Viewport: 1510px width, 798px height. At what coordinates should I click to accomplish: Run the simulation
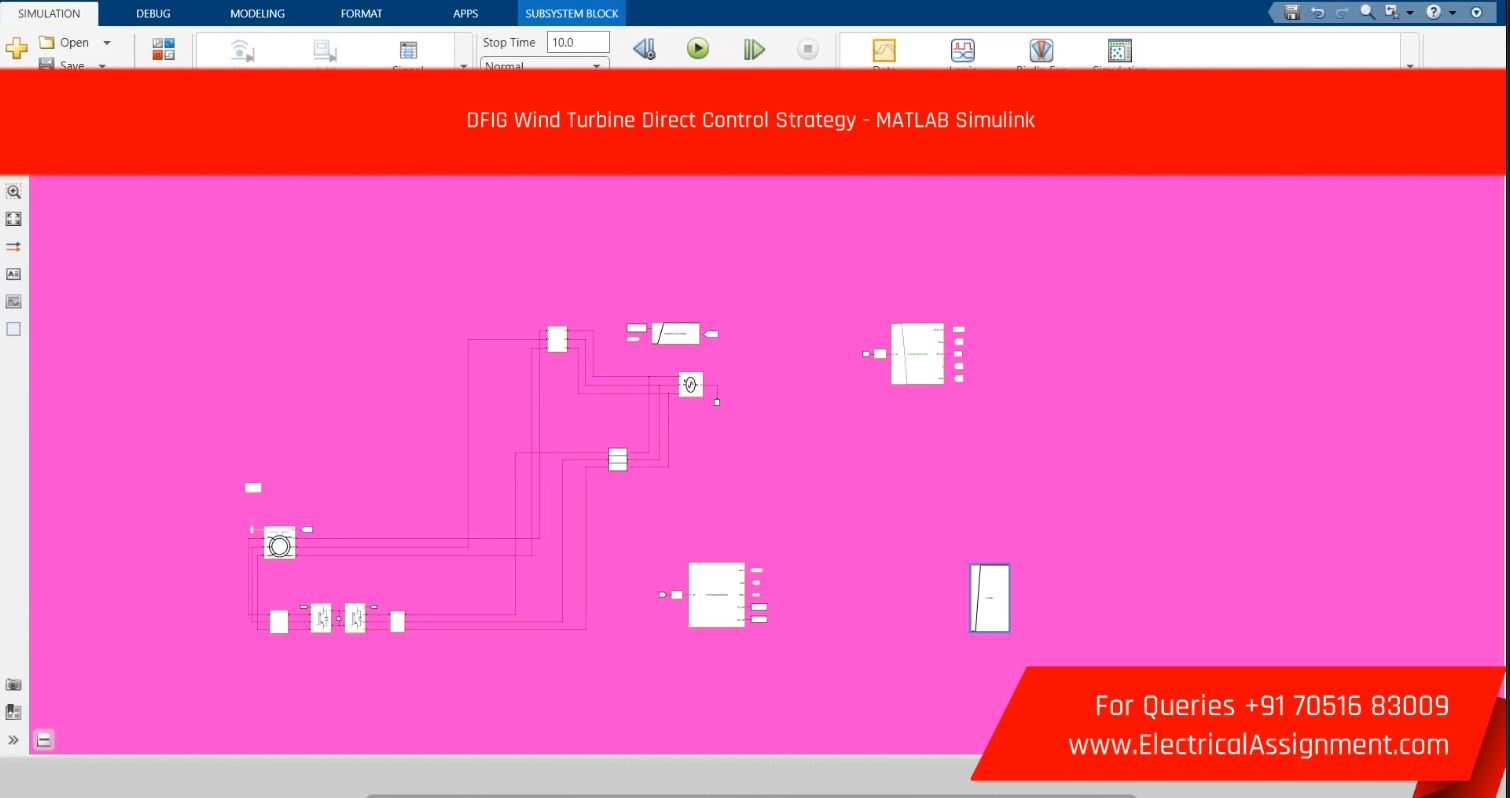[x=699, y=49]
